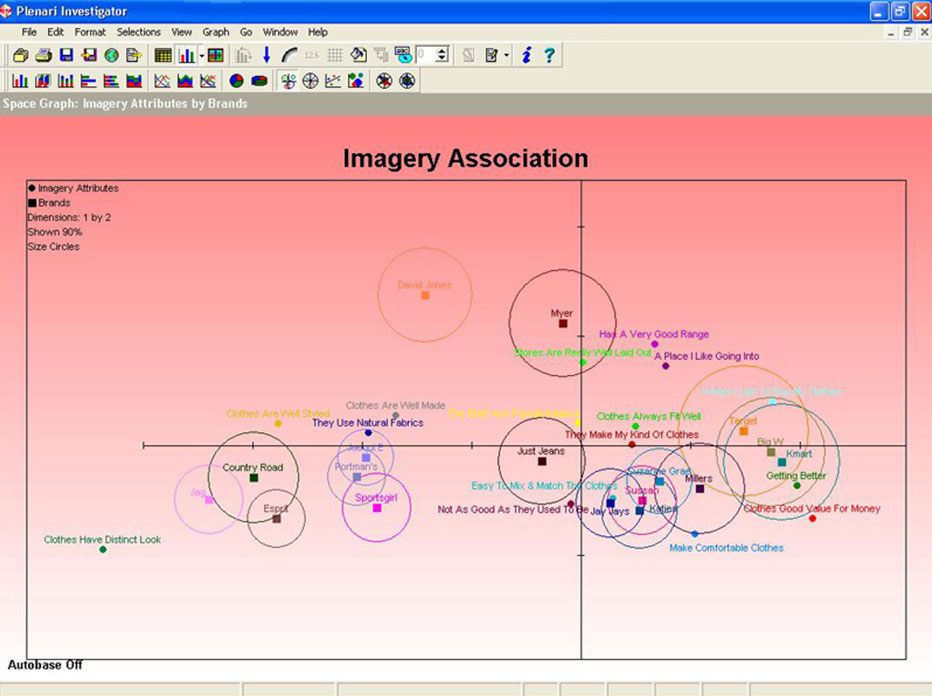Choose the radar chart with red fill

click(x=384, y=81)
